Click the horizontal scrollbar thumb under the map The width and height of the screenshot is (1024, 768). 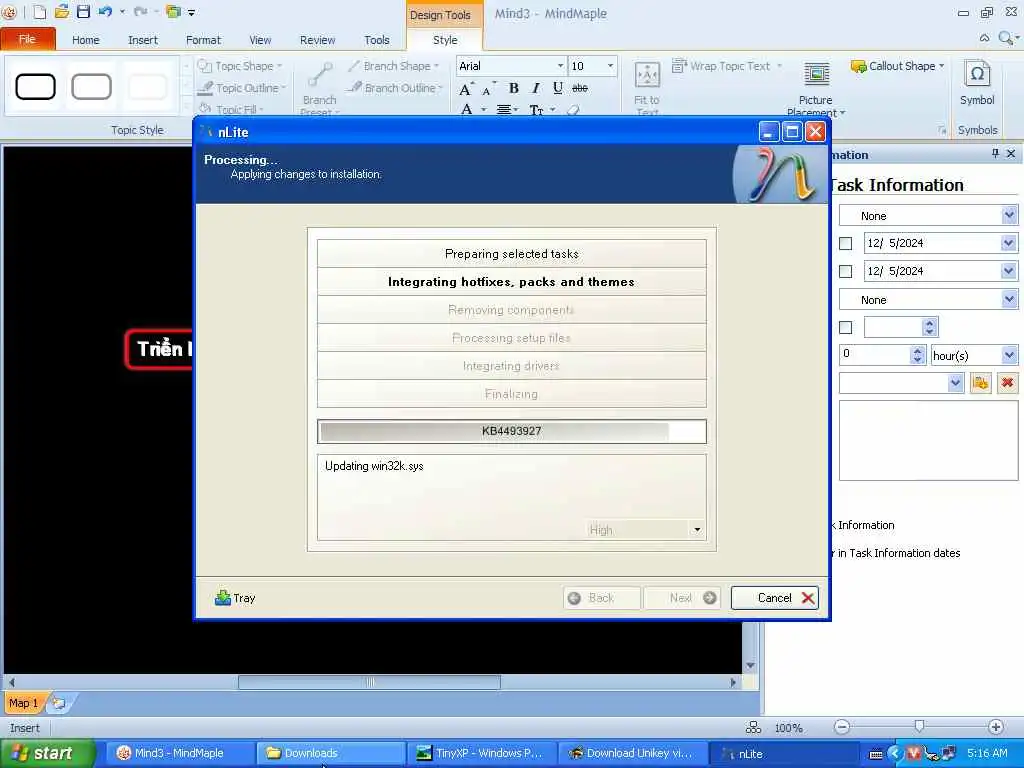370,682
